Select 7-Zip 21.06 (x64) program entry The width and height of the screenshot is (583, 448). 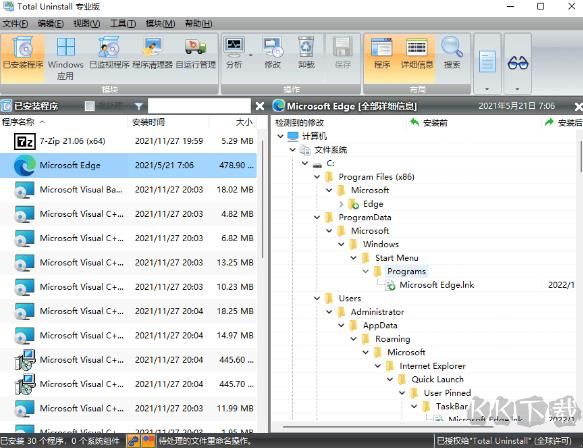pyautogui.click(x=128, y=141)
